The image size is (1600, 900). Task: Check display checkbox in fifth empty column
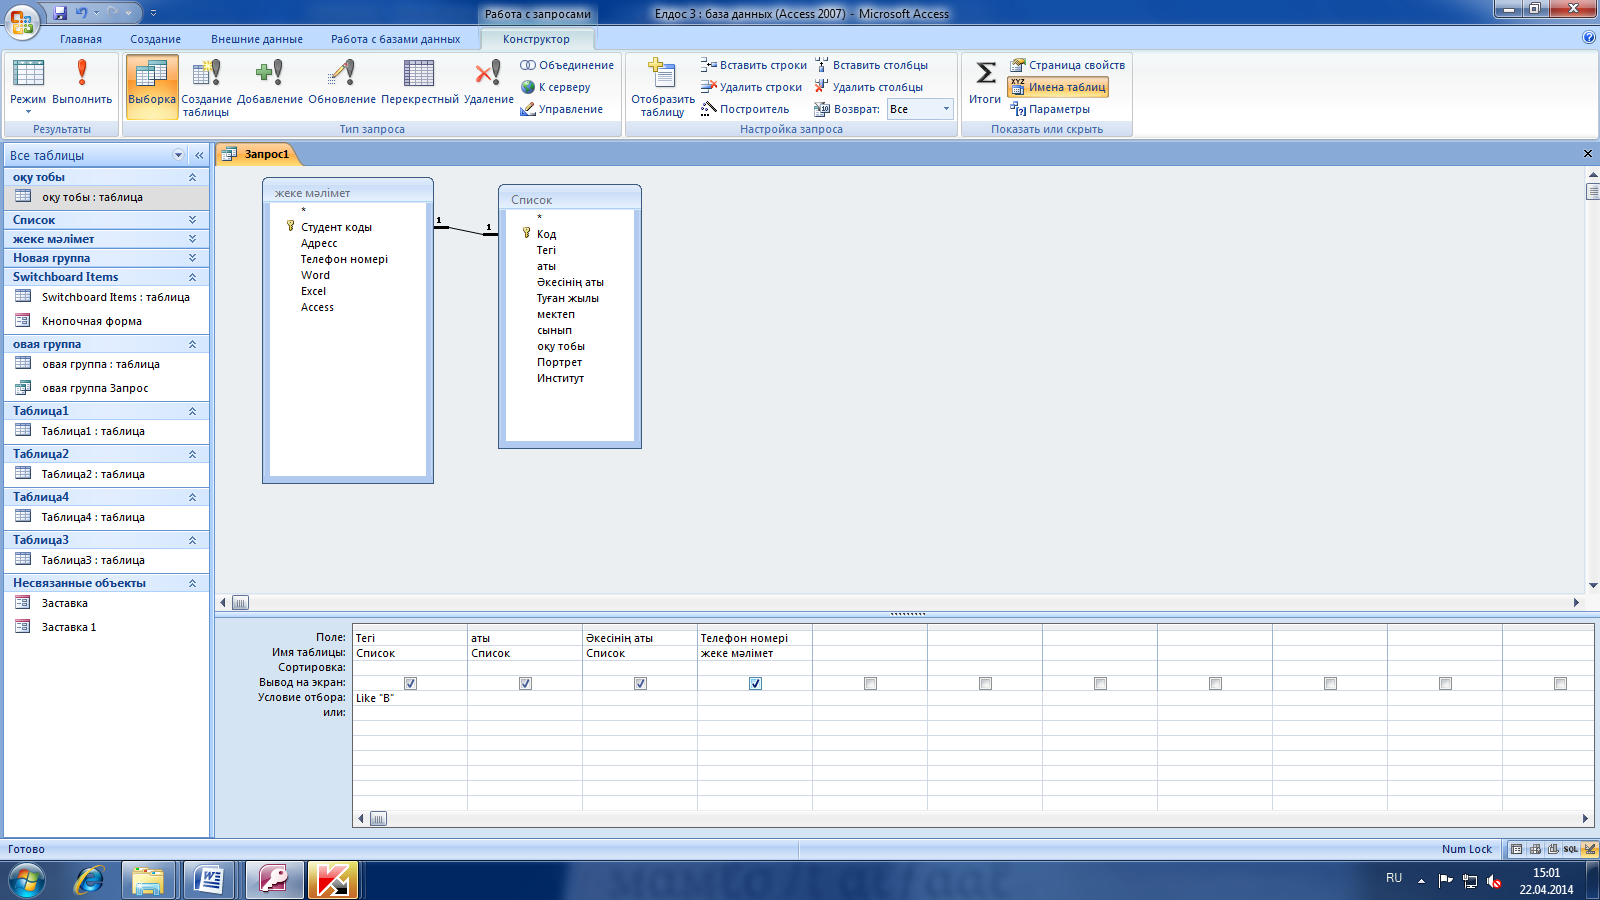tap(870, 683)
